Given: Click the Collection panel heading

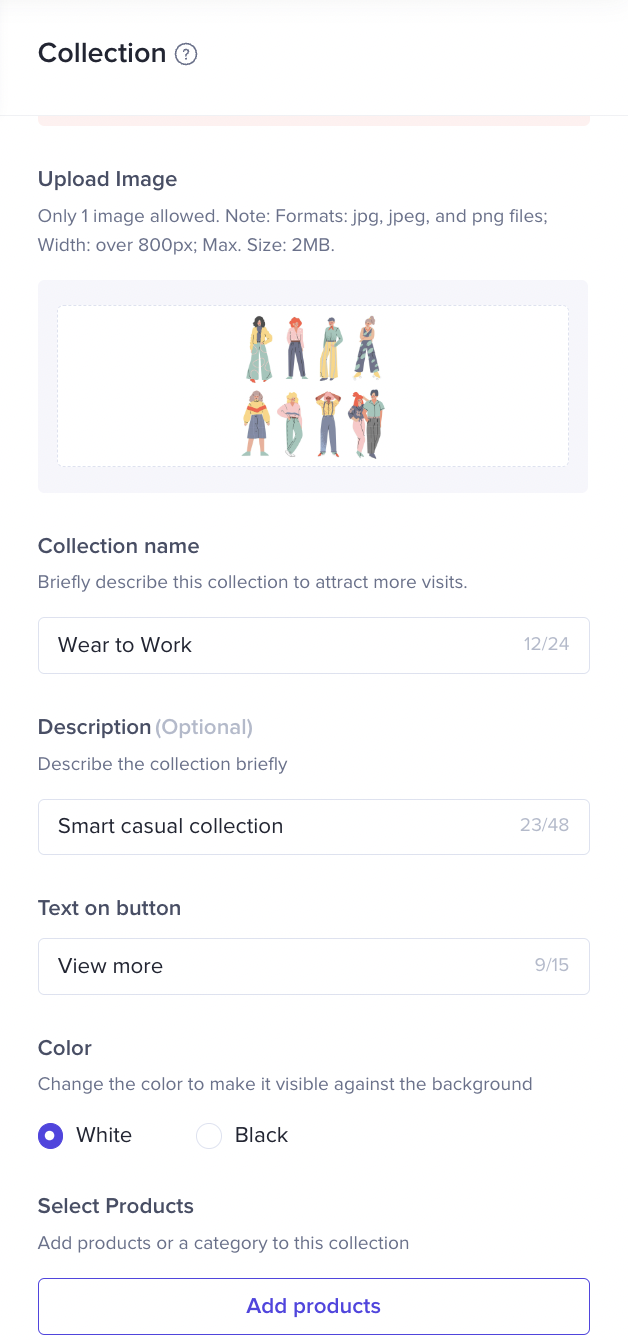Looking at the screenshot, I should click(102, 54).
